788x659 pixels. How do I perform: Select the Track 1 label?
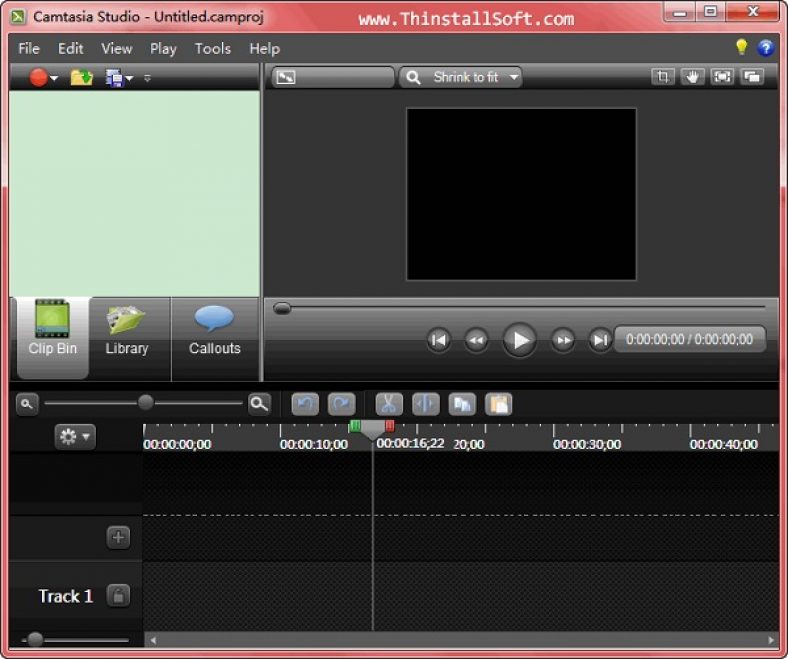pos(65,596)
